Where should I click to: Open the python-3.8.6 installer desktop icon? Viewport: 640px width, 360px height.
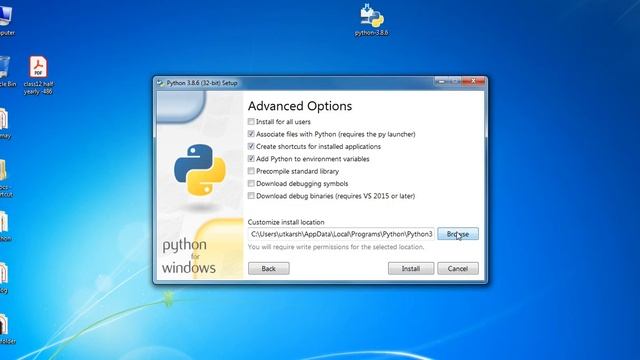click(371, 20)
